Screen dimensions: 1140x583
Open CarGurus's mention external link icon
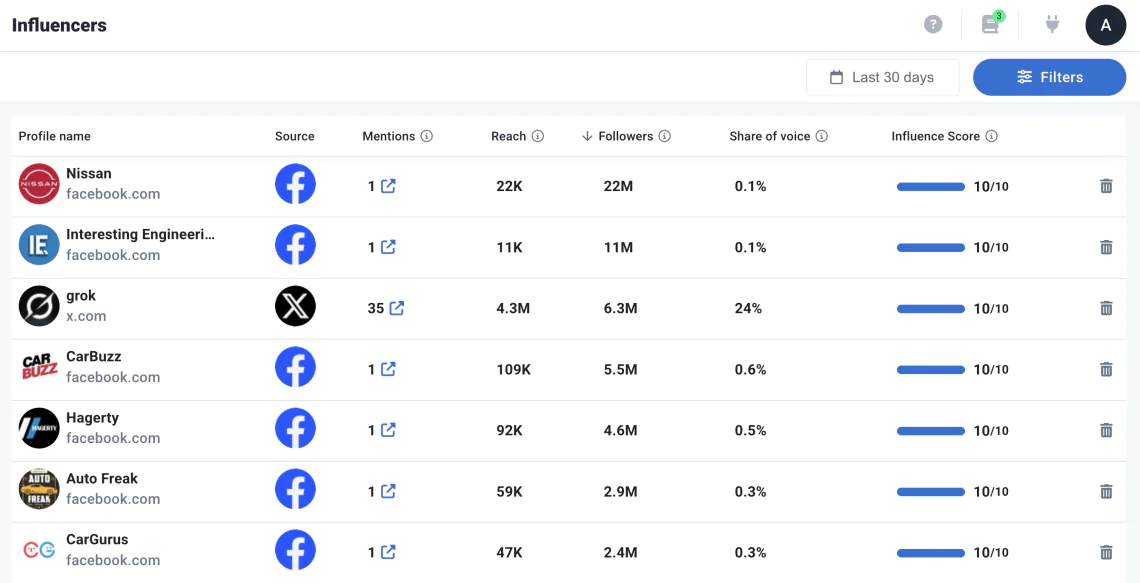(388, 552)
